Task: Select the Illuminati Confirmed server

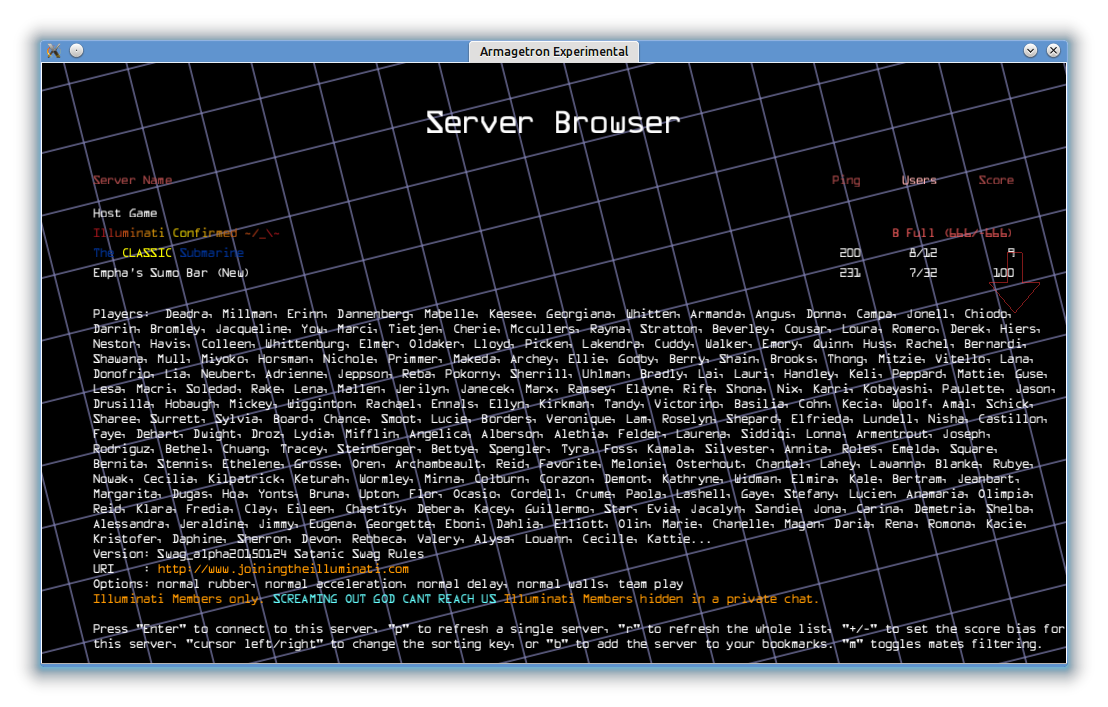Action: [186, 233]
